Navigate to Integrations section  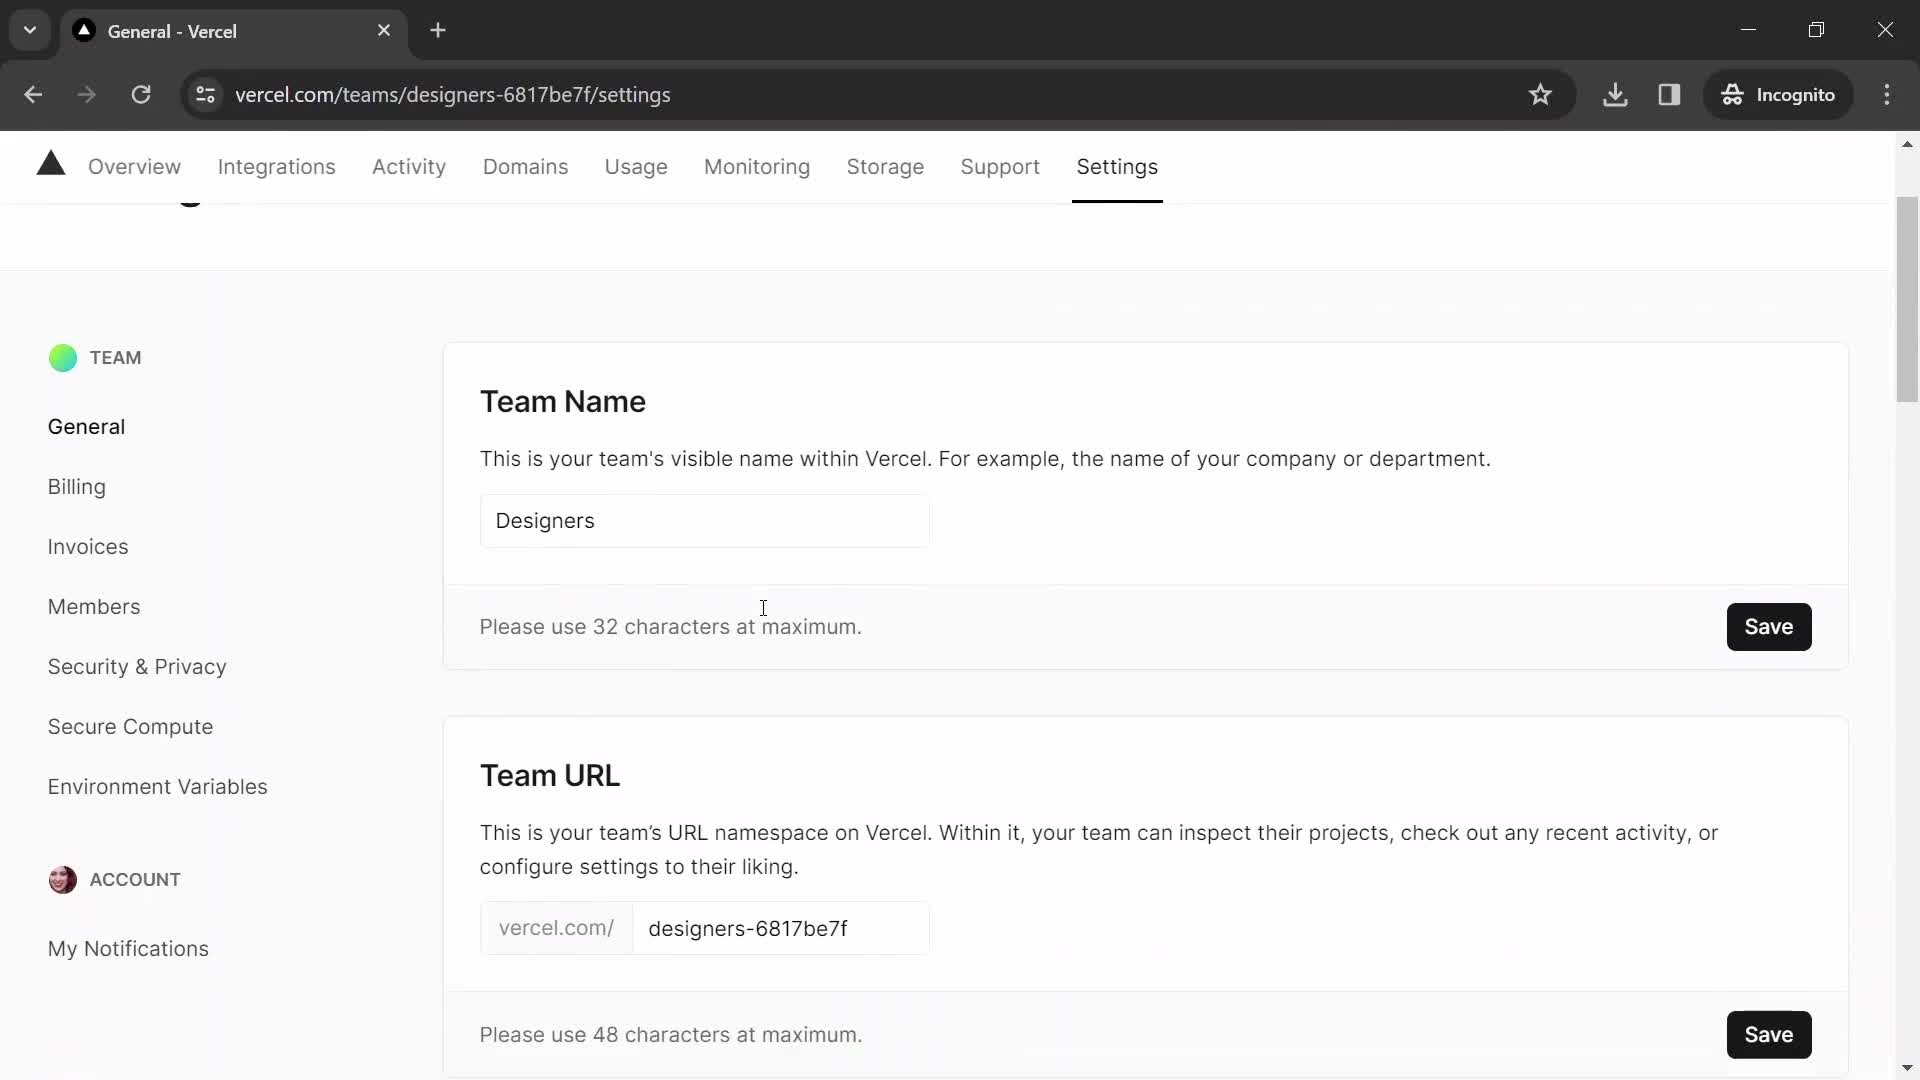(x=277, y=166)
